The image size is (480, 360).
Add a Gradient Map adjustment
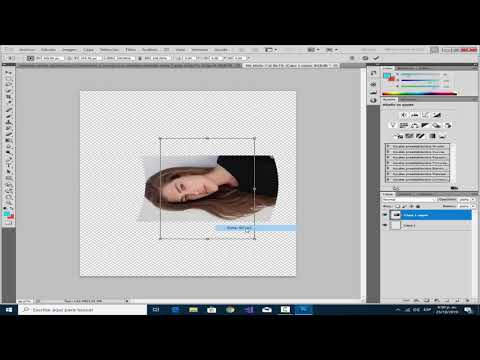point(432,136)
